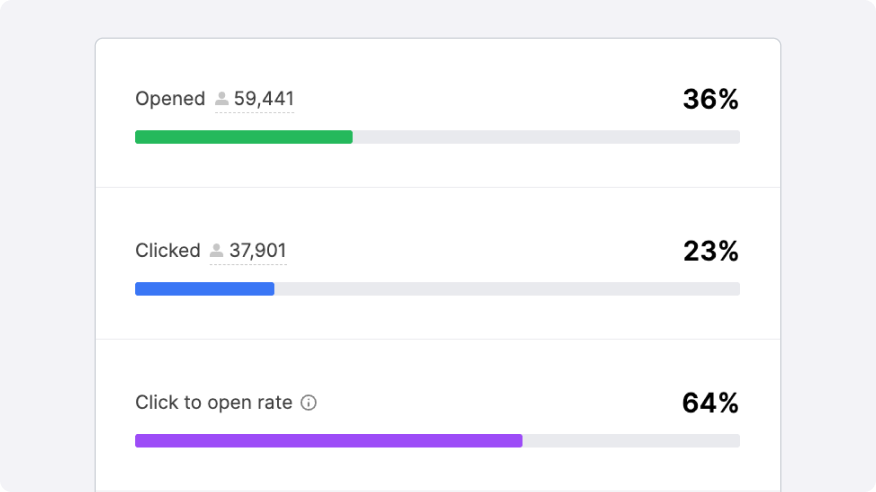Screen dimensions: 876x492
Task: Click divider line above Click to open rate
Action: click(x=438, y=339)
